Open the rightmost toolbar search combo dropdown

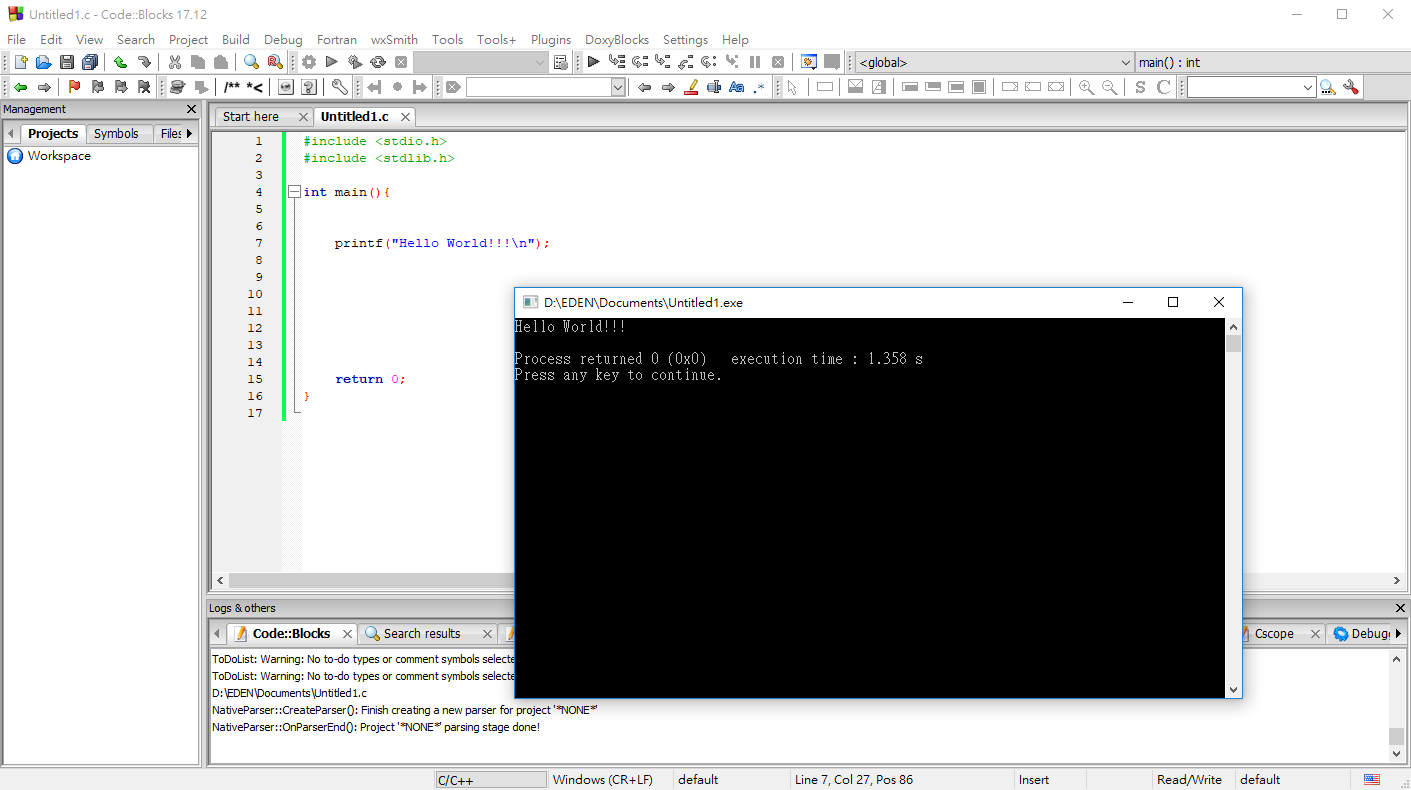pos(1308,87)
